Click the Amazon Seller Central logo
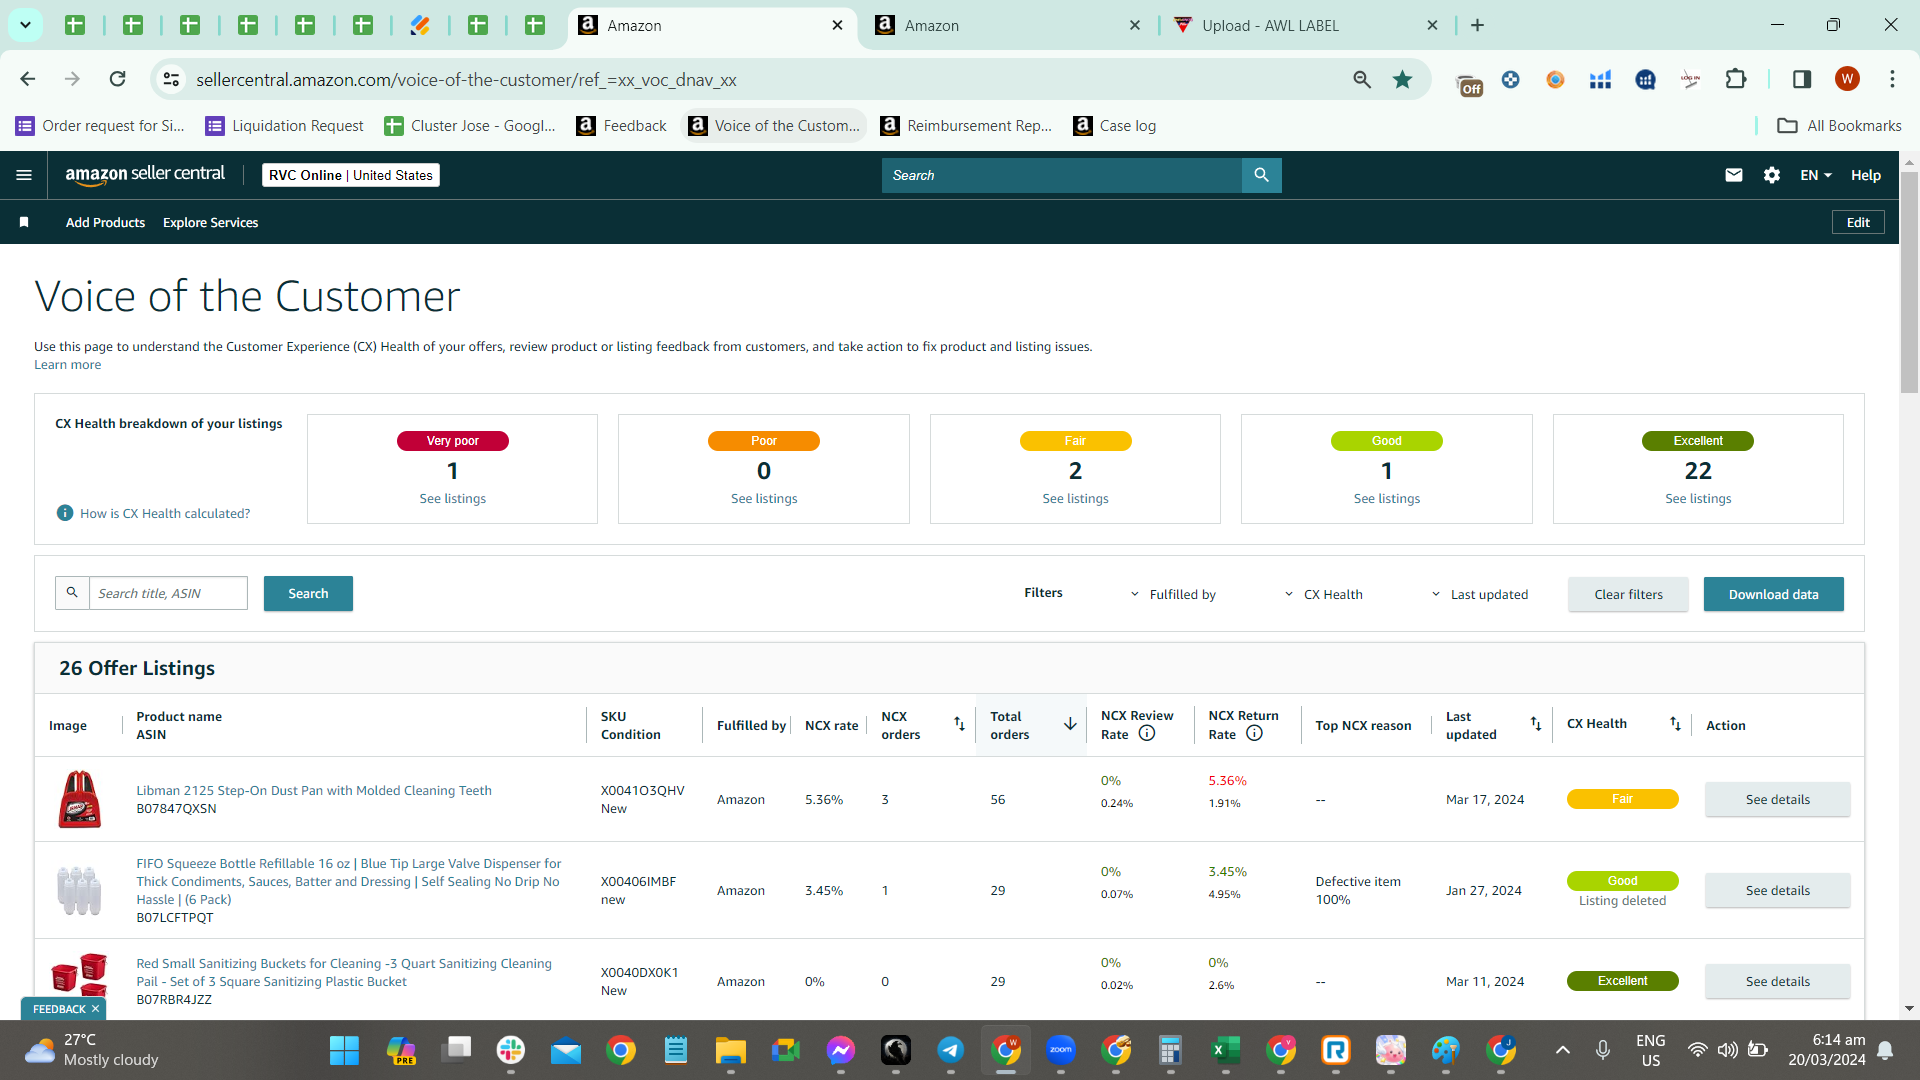This screenshot has width=1920, height=1080. (145, 175)
